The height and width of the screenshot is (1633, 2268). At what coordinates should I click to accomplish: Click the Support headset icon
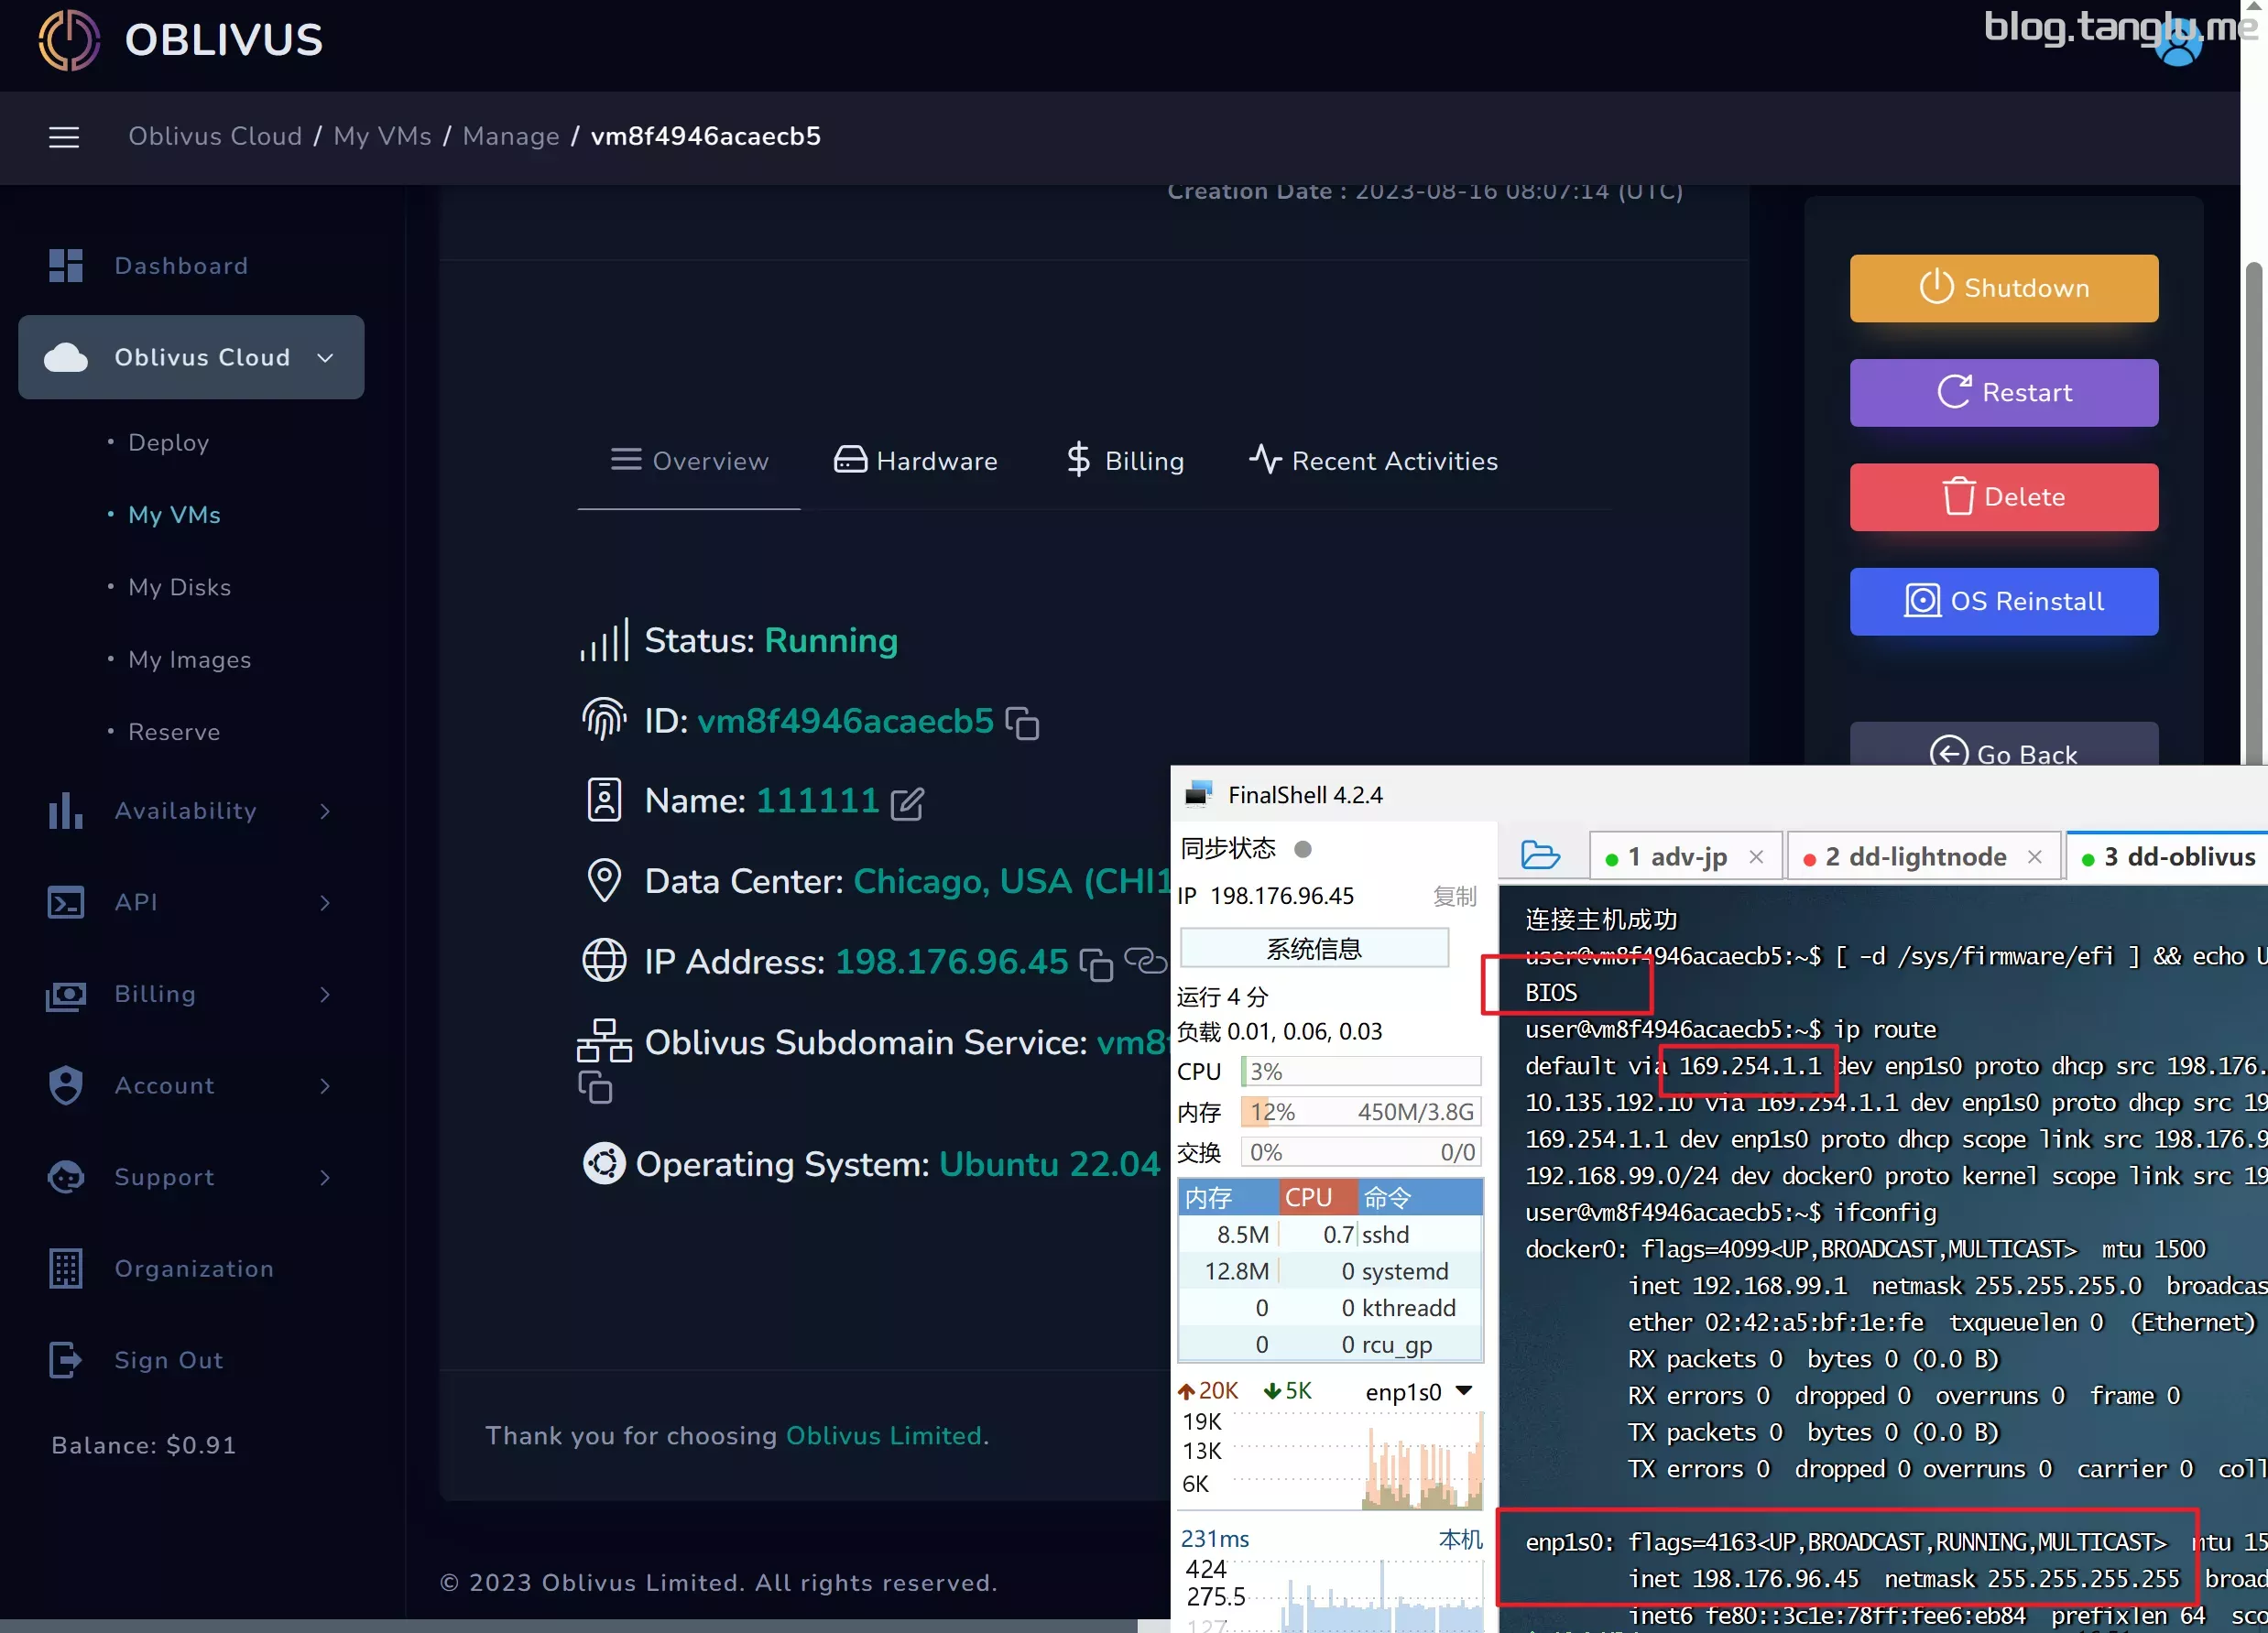[66, 1177]
